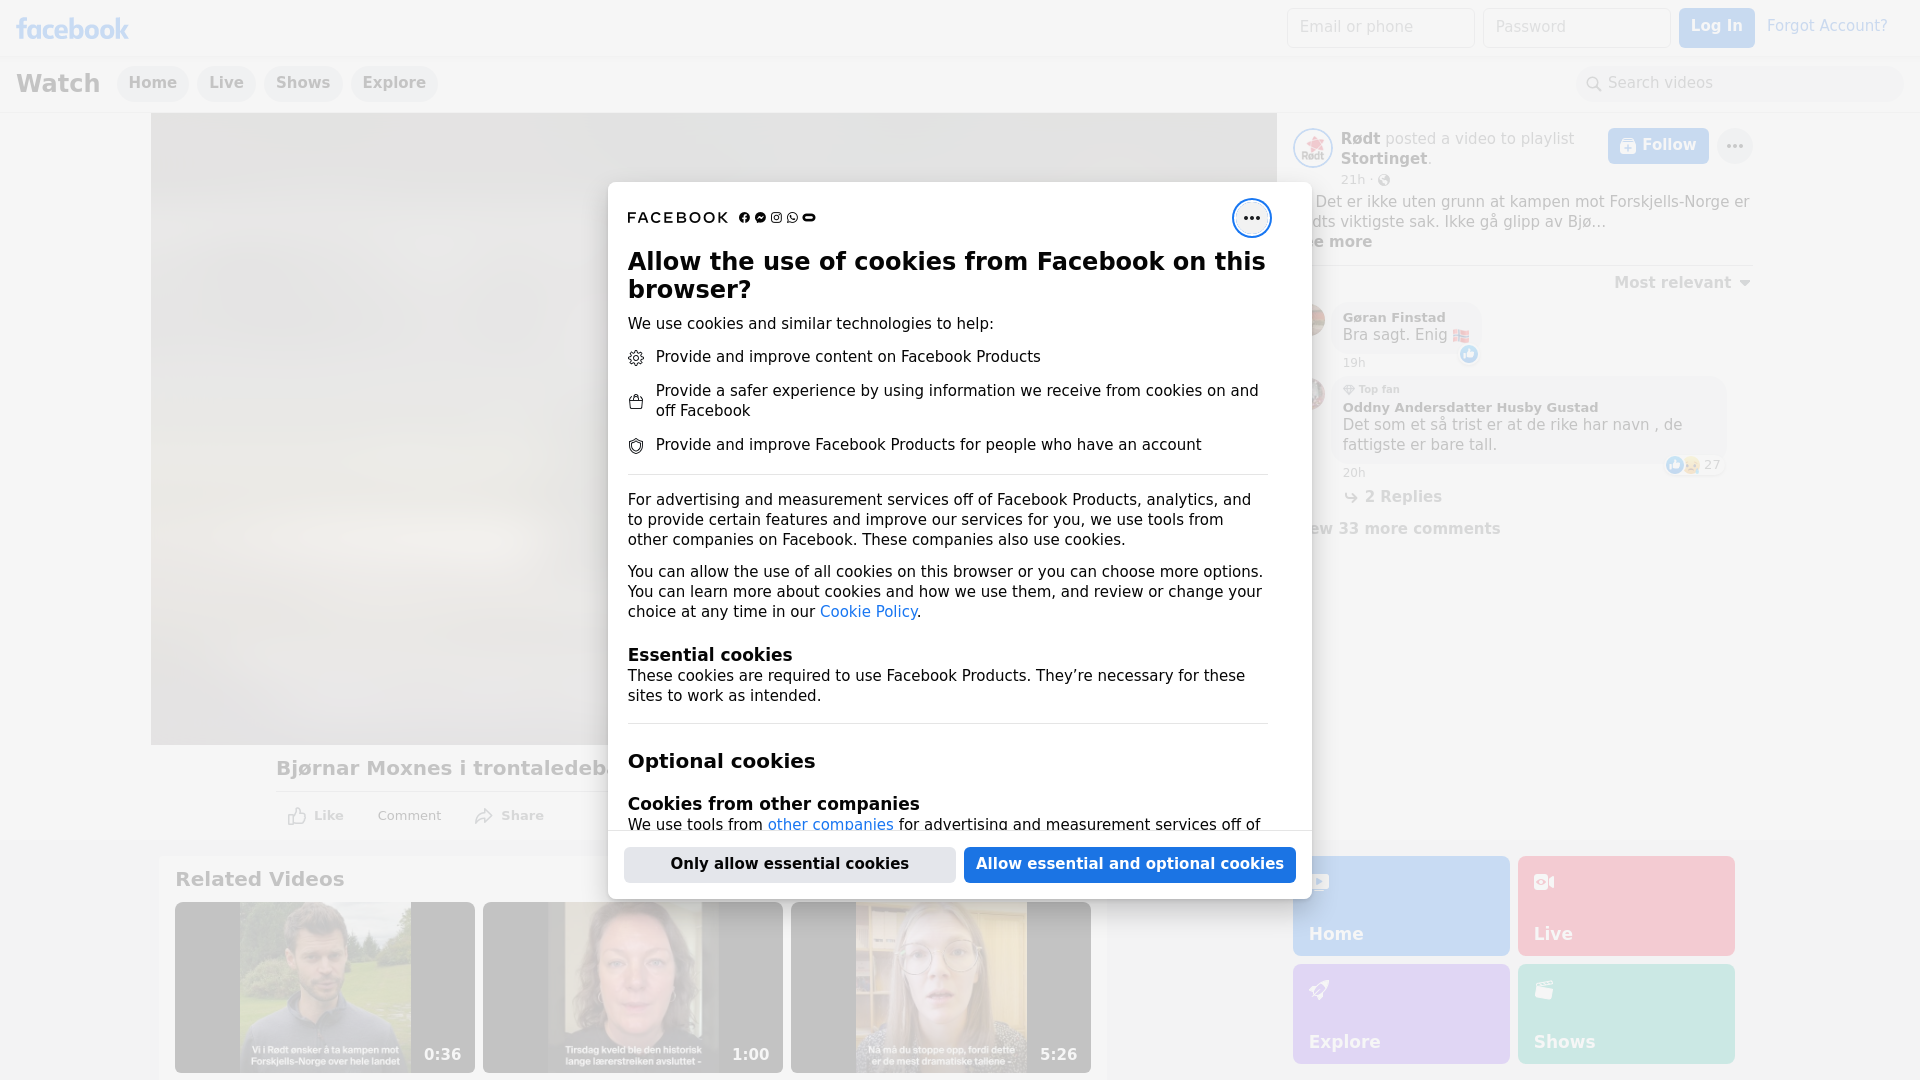The width and height of the screenshot is (1920, 1080).
Task: Click the video title Bjørnar Moxnes i trontaledeb
Action: (441, 769)
